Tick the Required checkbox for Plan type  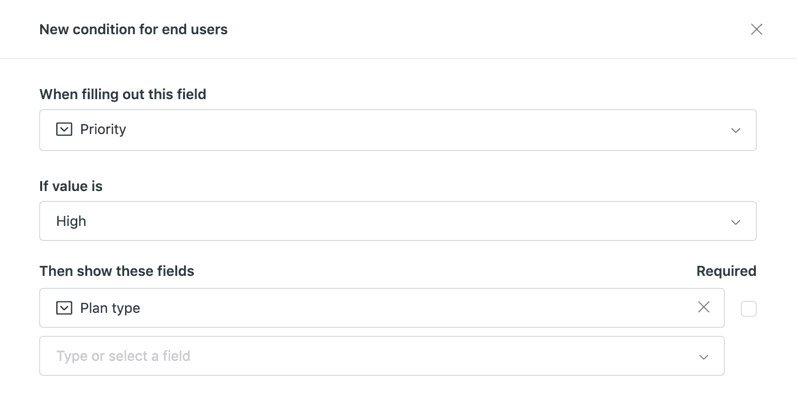(x=748, y=309)
